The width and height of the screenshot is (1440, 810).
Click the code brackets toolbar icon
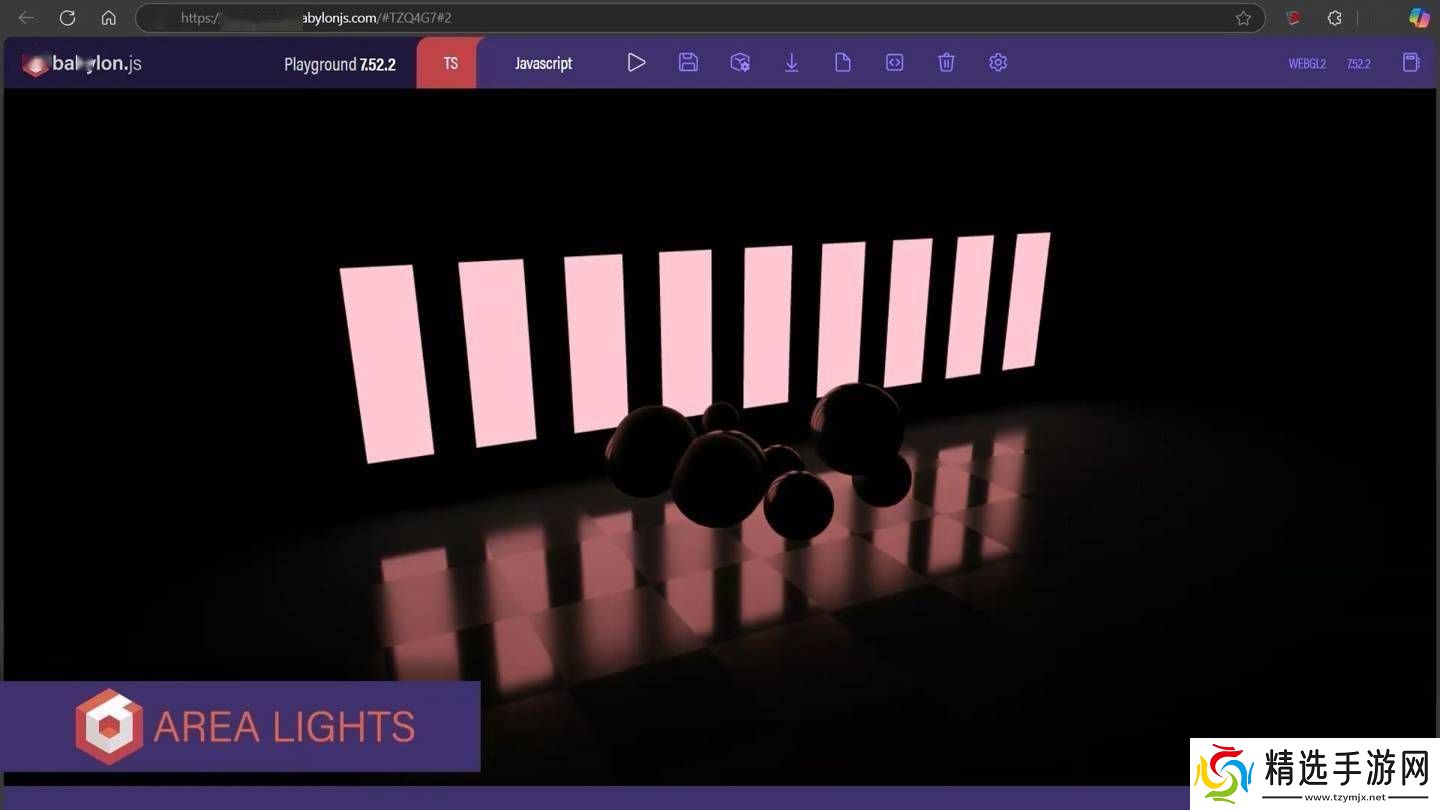coord(895,63)
